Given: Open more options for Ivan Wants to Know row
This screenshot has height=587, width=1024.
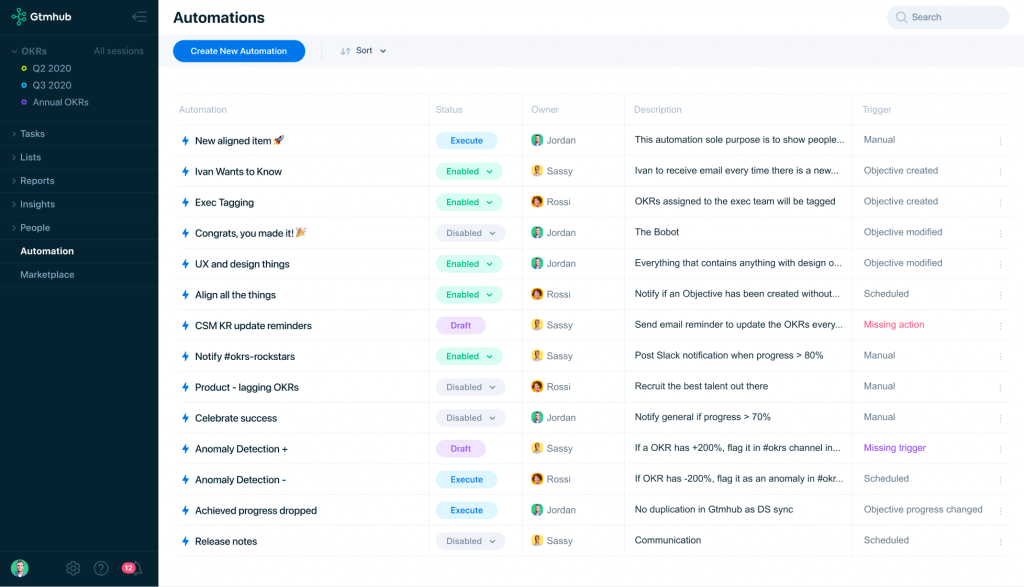Looking at the screenshot, I should point(1000,171).
